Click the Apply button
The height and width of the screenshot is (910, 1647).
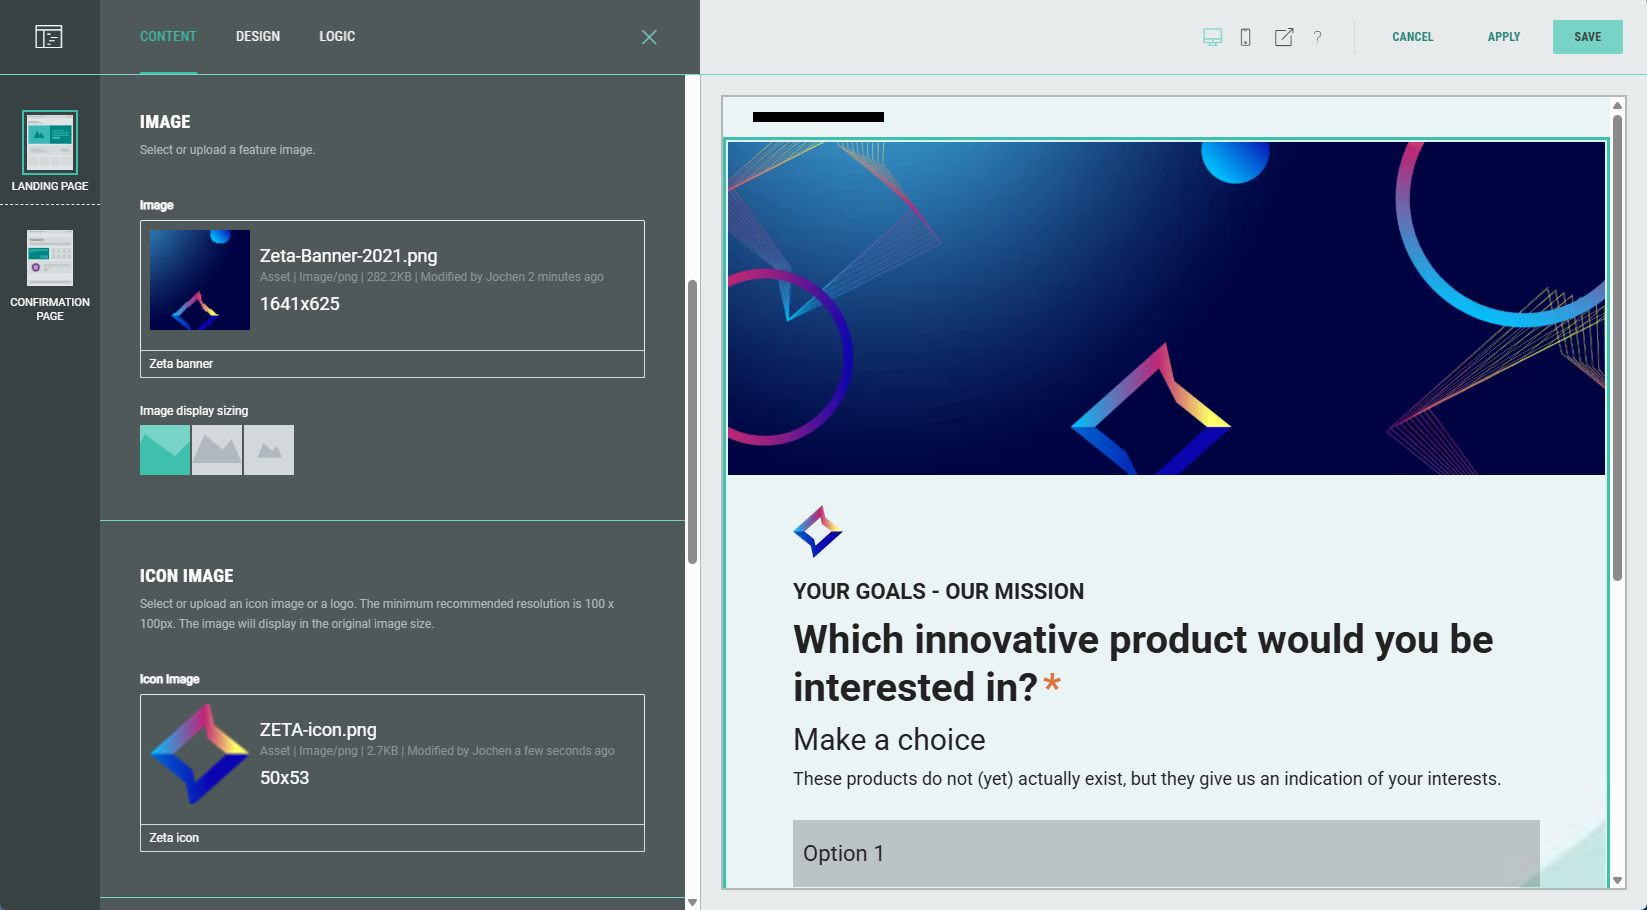[x=1503, y=37]
